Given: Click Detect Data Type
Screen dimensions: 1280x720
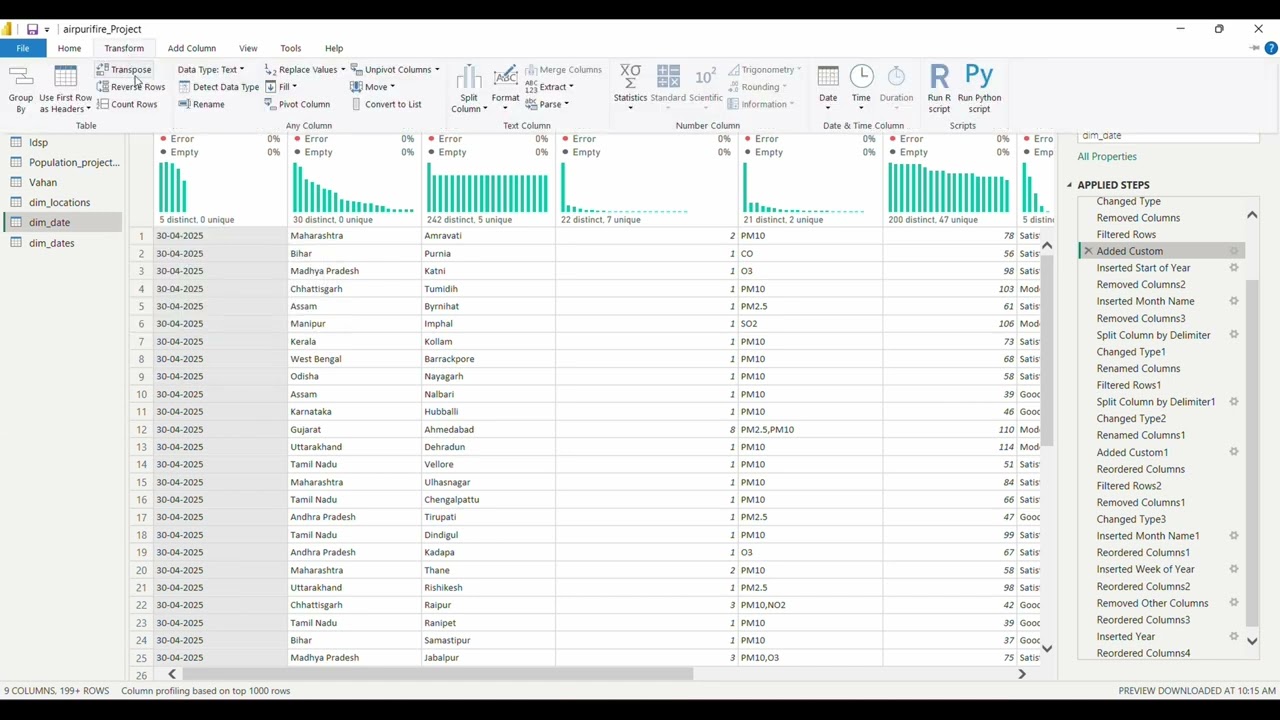Looking at the screenshot, I should pos(219,87).
